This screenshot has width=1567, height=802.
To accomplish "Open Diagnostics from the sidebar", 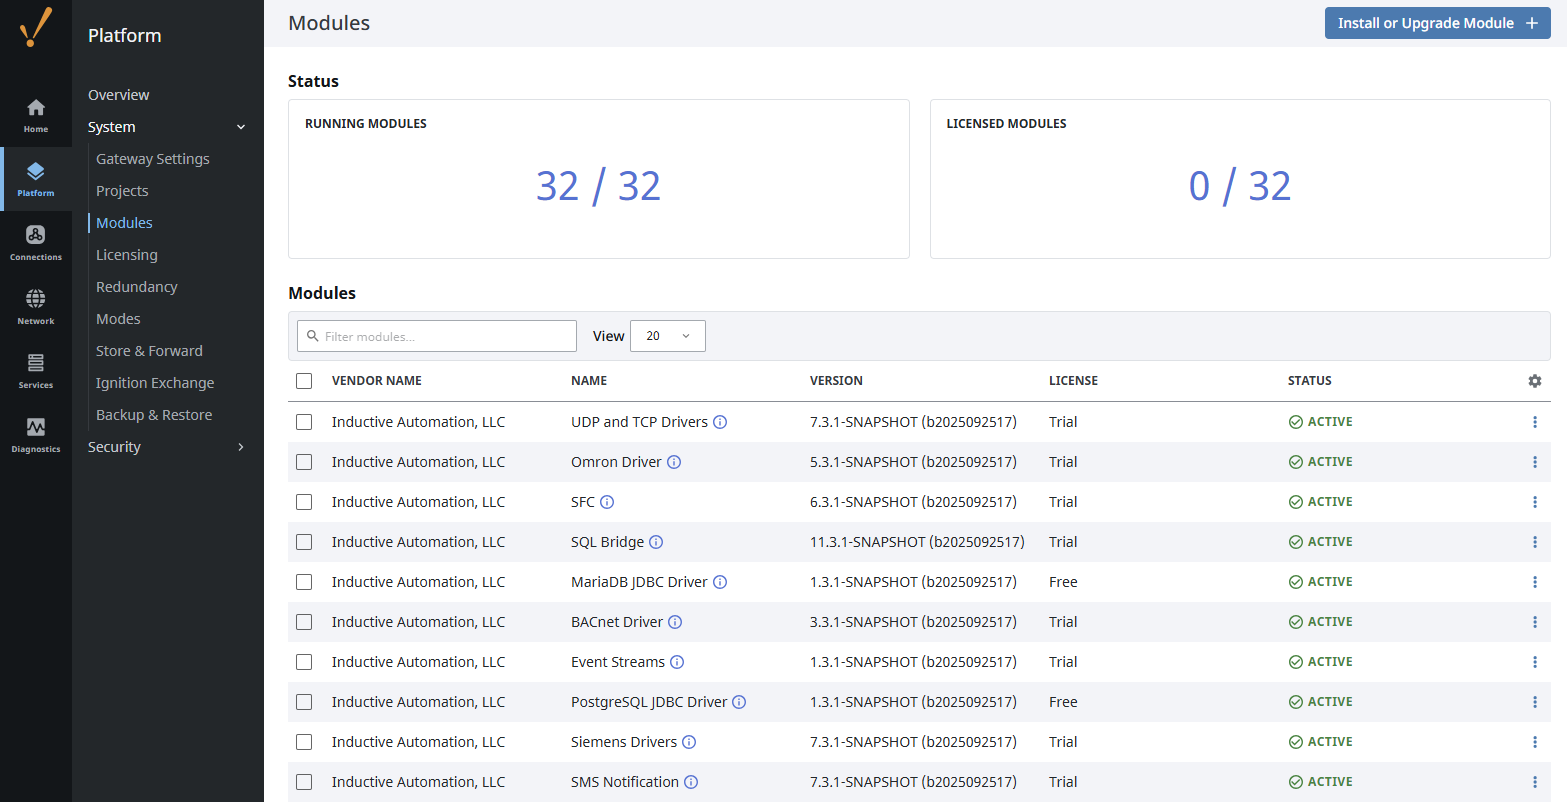I will click(35, 435).
